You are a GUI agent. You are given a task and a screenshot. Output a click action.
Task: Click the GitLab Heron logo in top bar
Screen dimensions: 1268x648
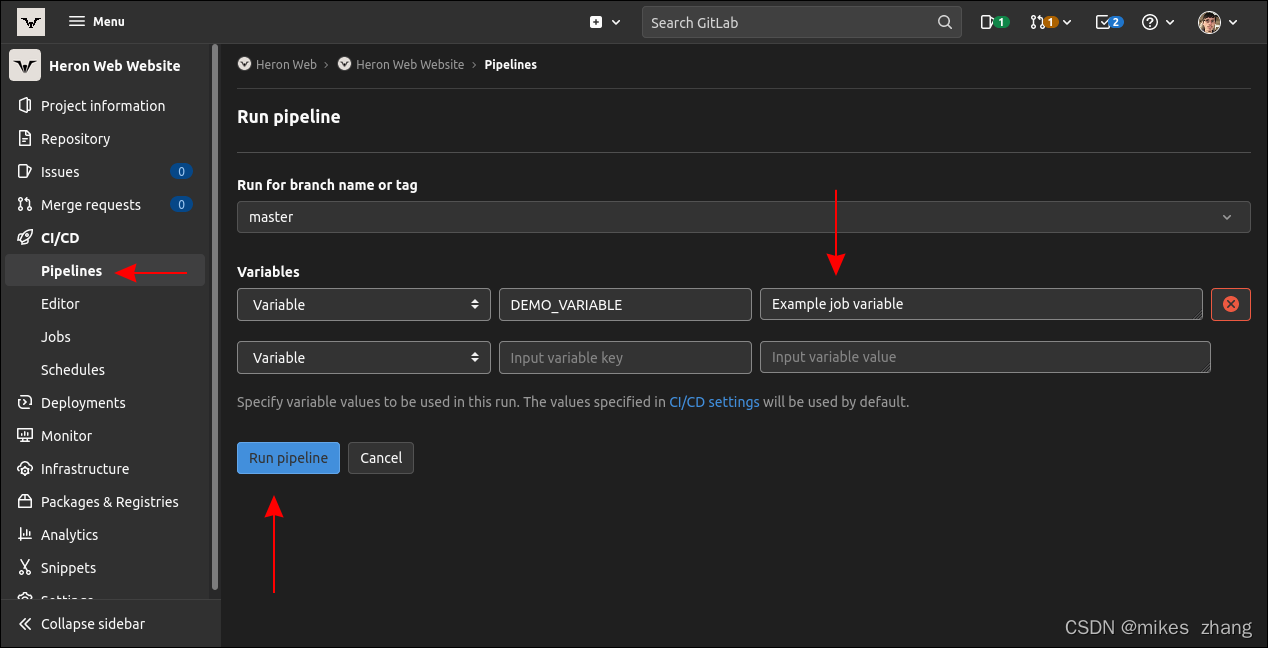click(31, 21)
